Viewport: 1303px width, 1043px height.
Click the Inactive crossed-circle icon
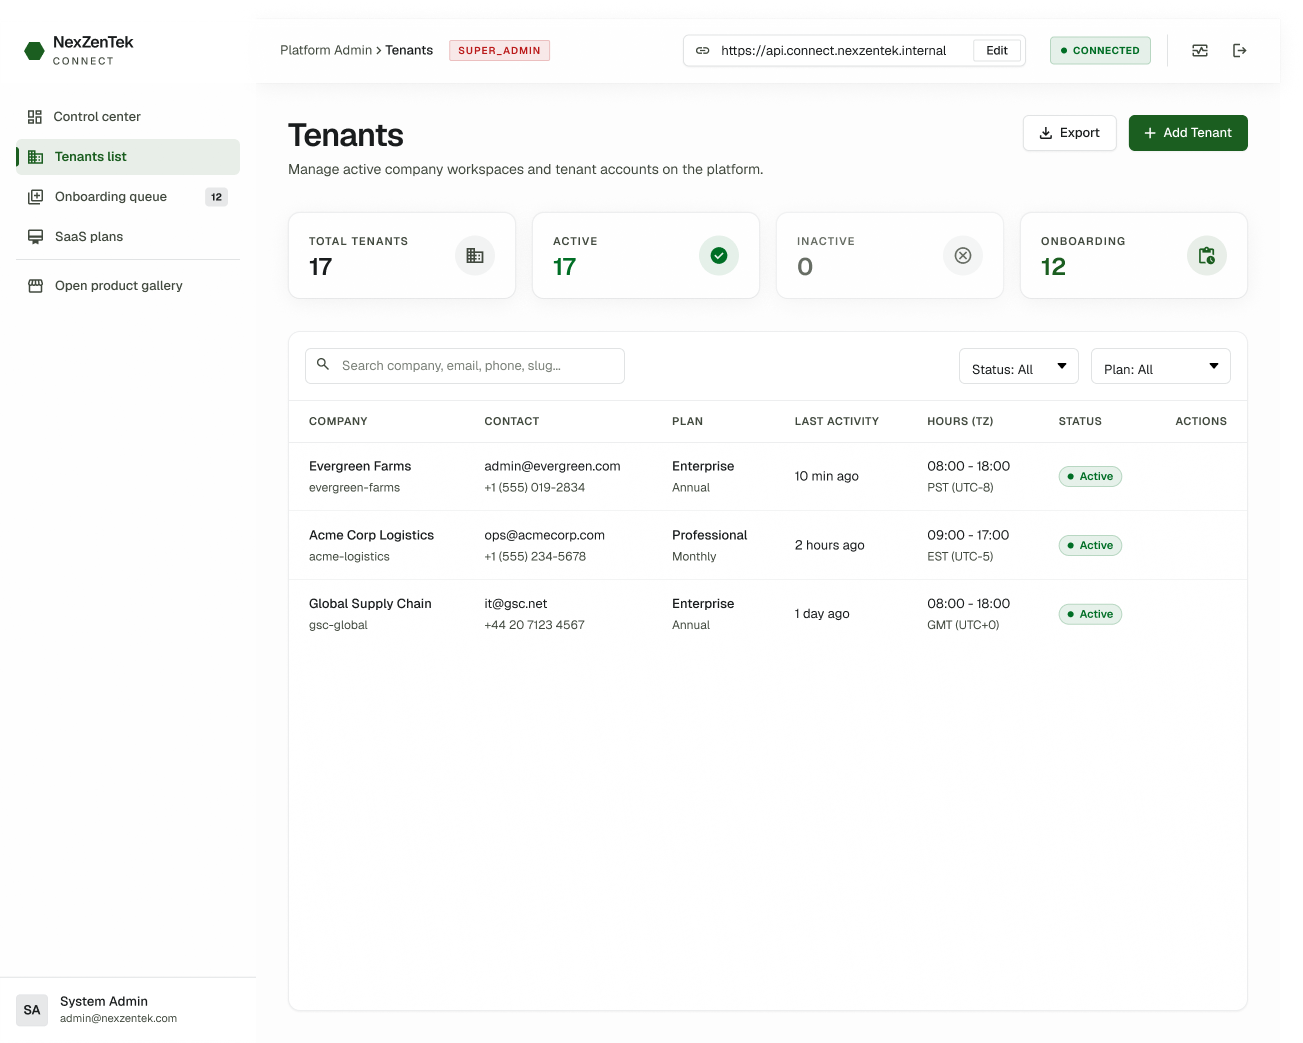point(963,256)
